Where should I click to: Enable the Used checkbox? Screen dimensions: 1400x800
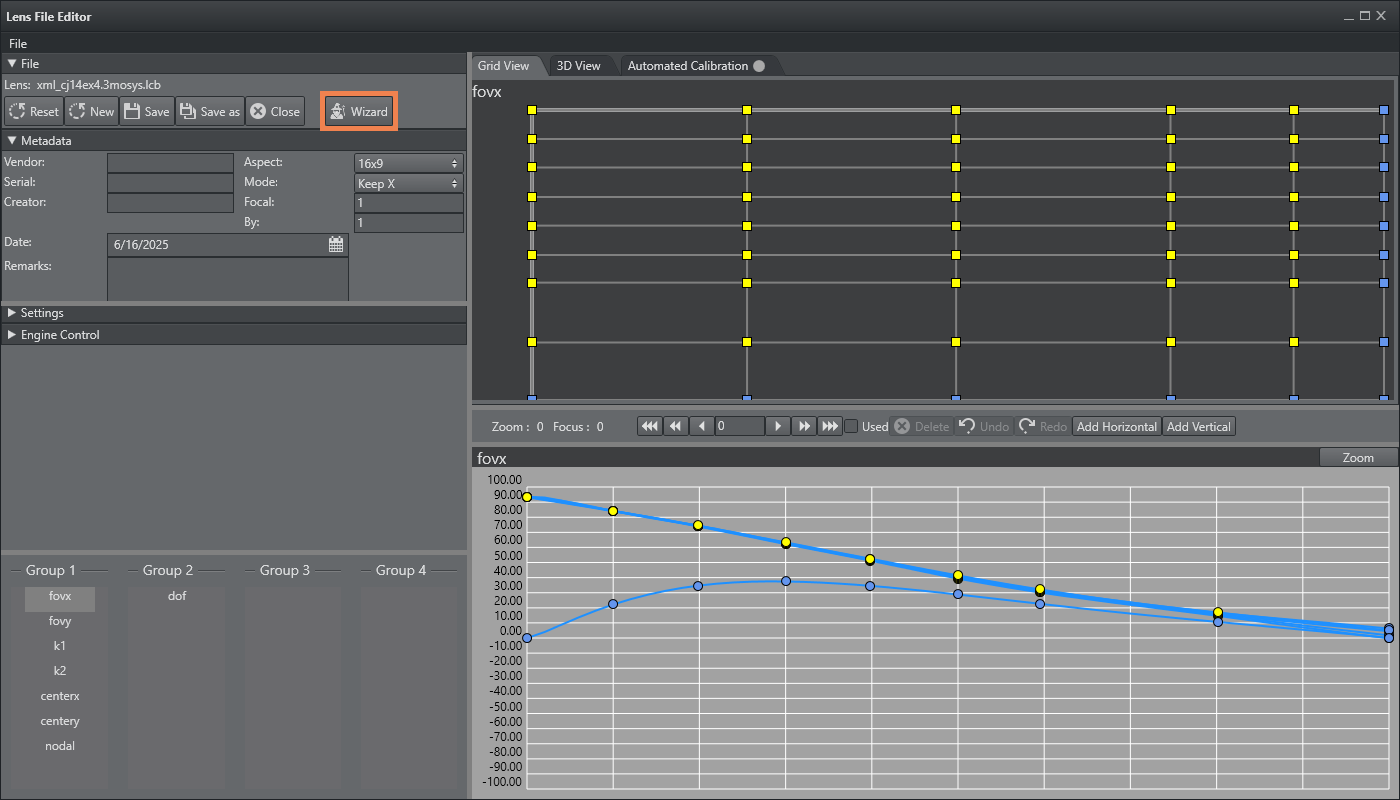(x=851, y=427)
